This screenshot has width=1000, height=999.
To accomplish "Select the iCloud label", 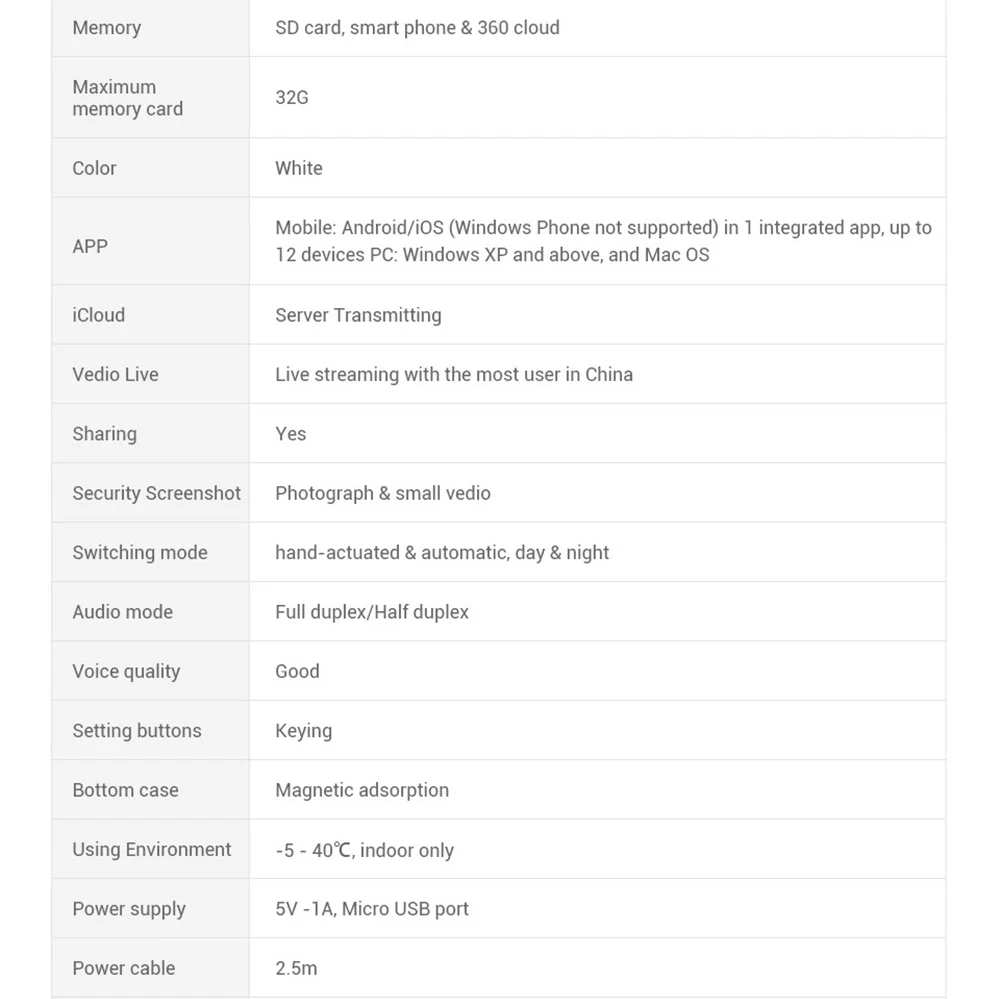I will (x=98, y=315).
